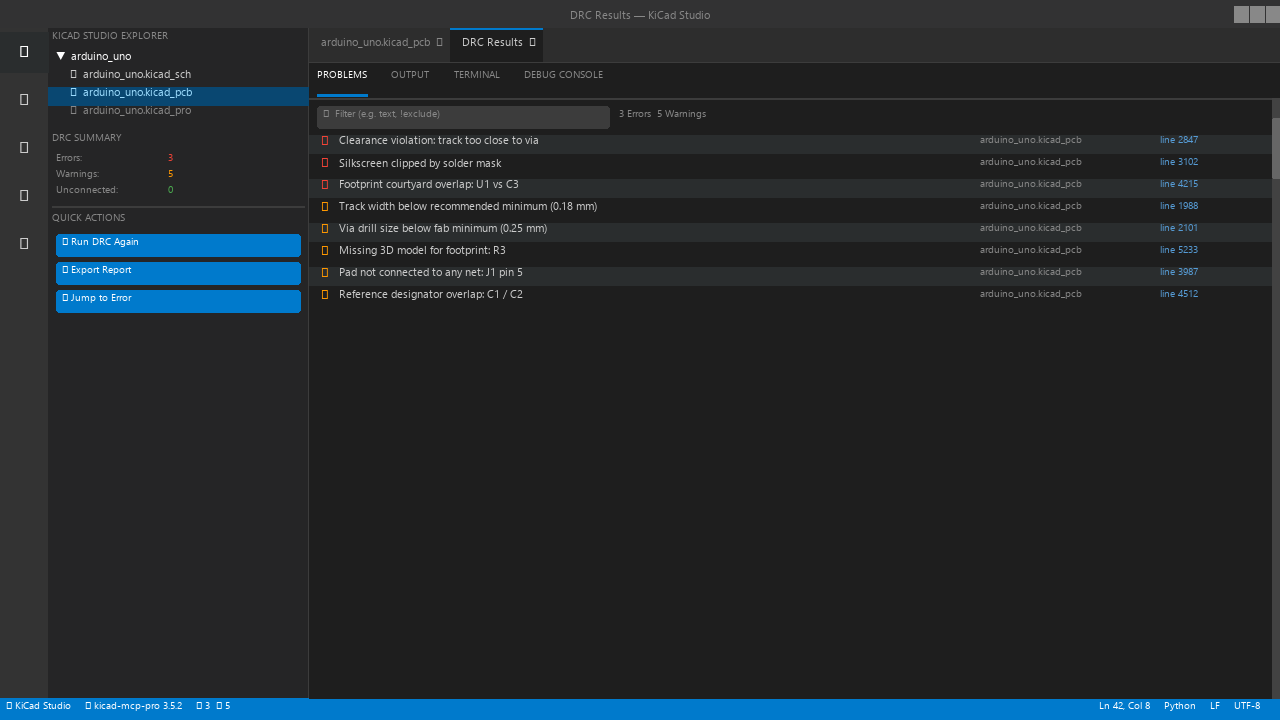Select 'Missing 3D model for footprint: R3'
1280x720 pixels.
click(x=422, y=251)
